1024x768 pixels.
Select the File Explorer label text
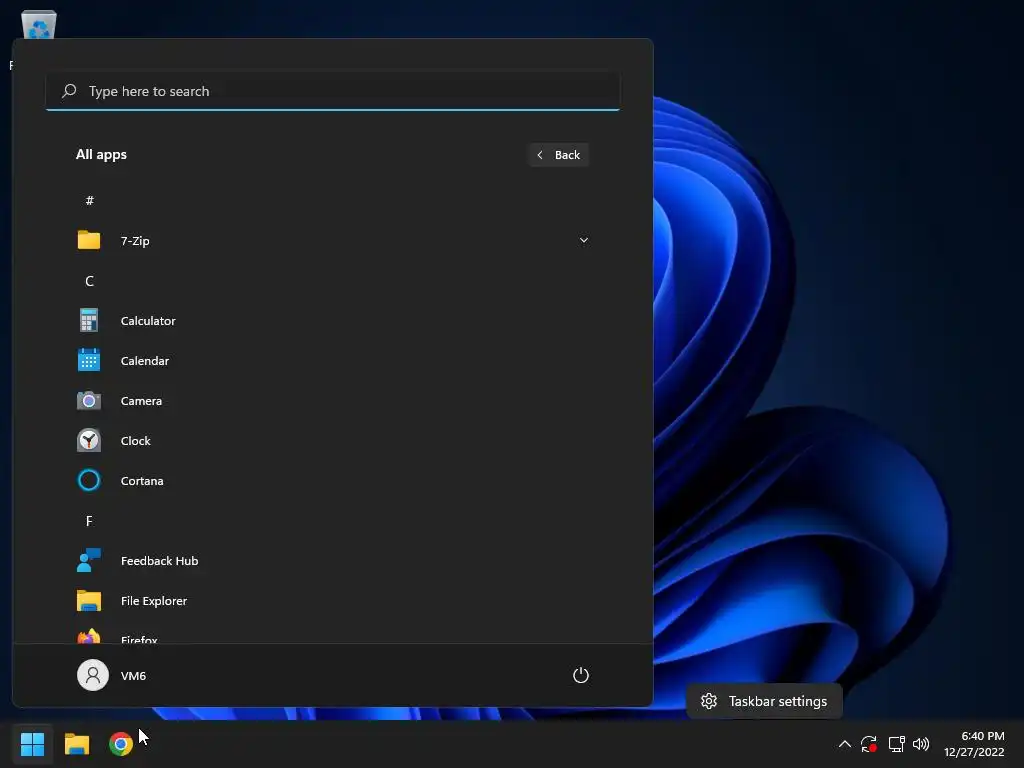(x=153, y=600)
